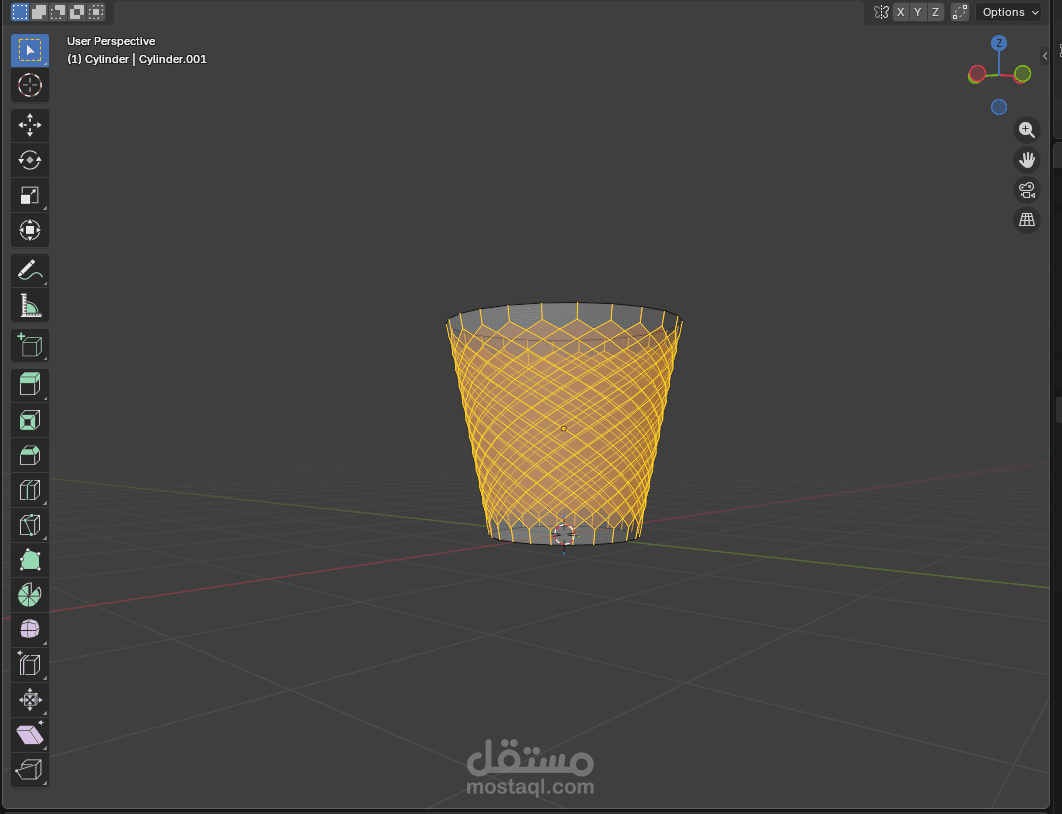Expand the sidebar with arrow tab

point(1045,56)
